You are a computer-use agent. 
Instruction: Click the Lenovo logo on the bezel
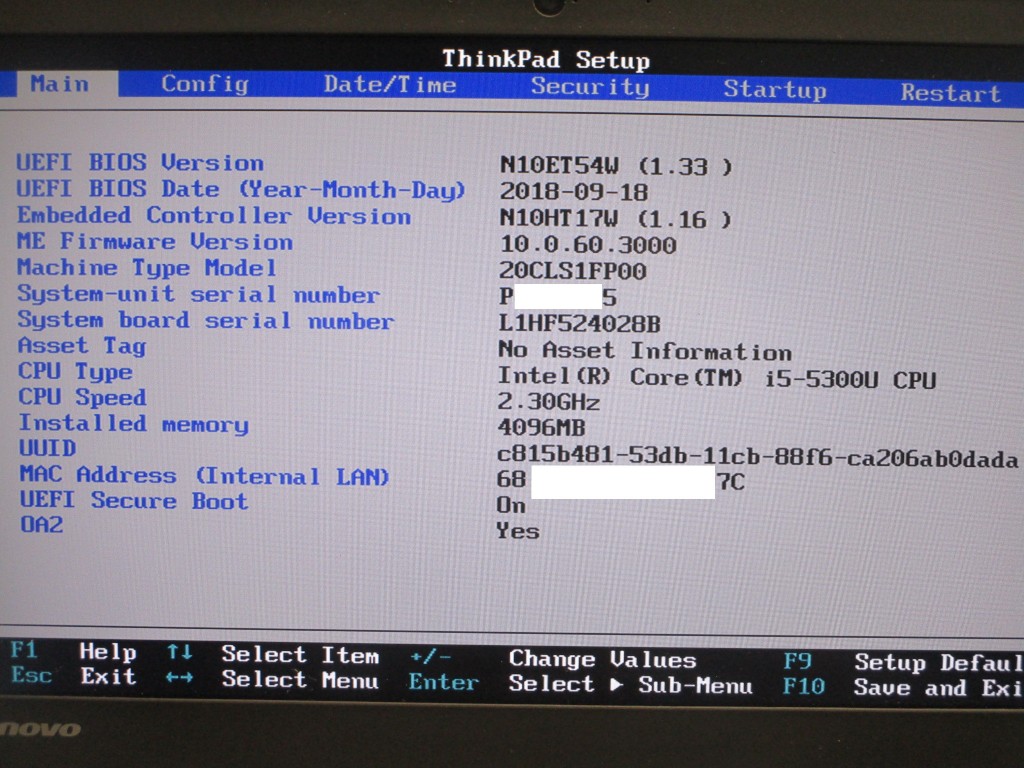pos(40,729)
